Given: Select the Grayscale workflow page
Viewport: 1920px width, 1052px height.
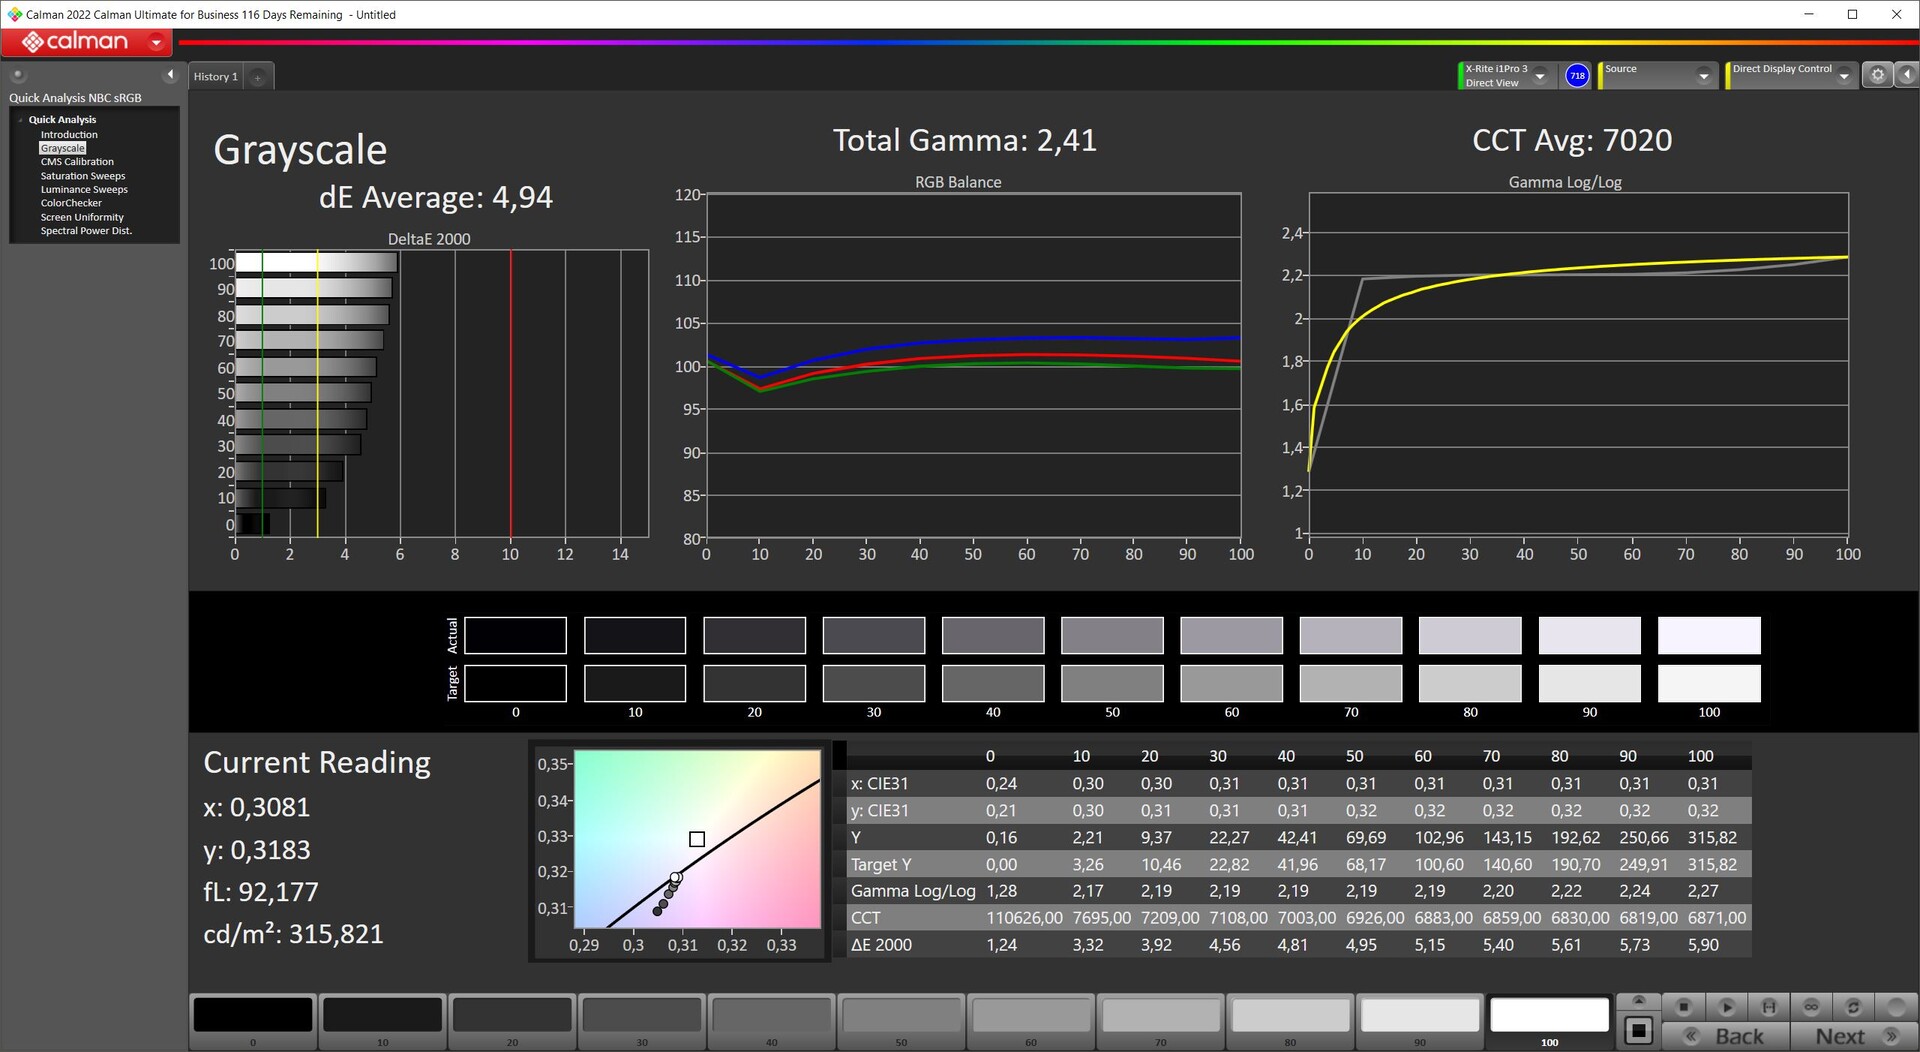Looking at the screenshot, I should coord(63,148).
